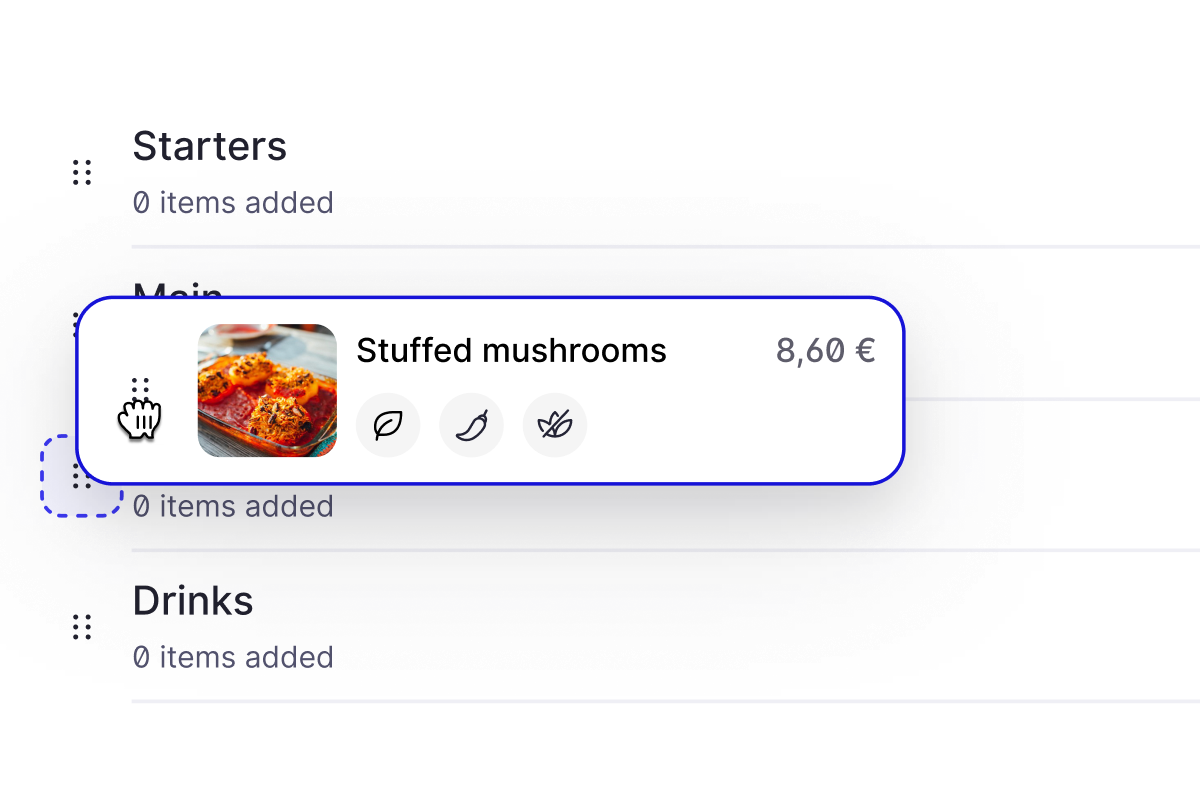Click the chili pepper spicy icon
The height and width of the screenshot is (800, 1200).
471,425
